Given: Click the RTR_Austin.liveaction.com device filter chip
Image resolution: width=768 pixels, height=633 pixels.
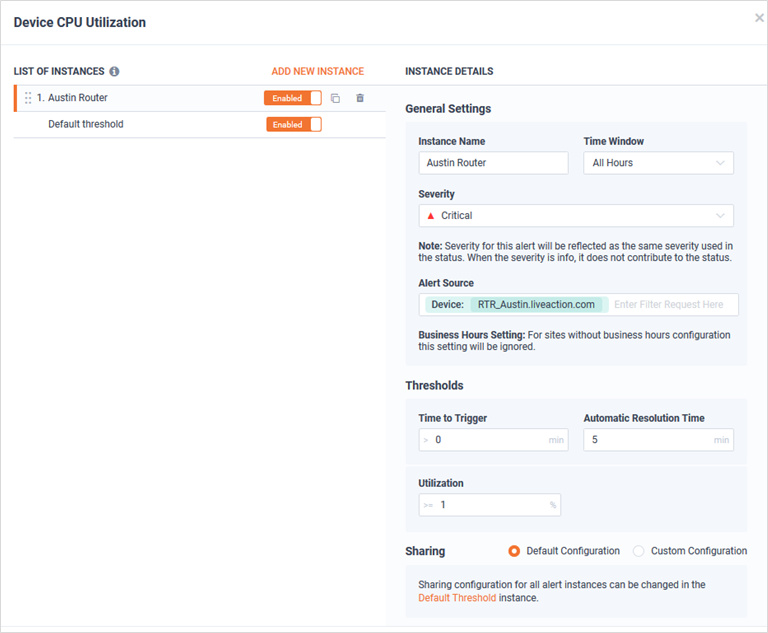Looking at the screenshot, I should 536,305.
